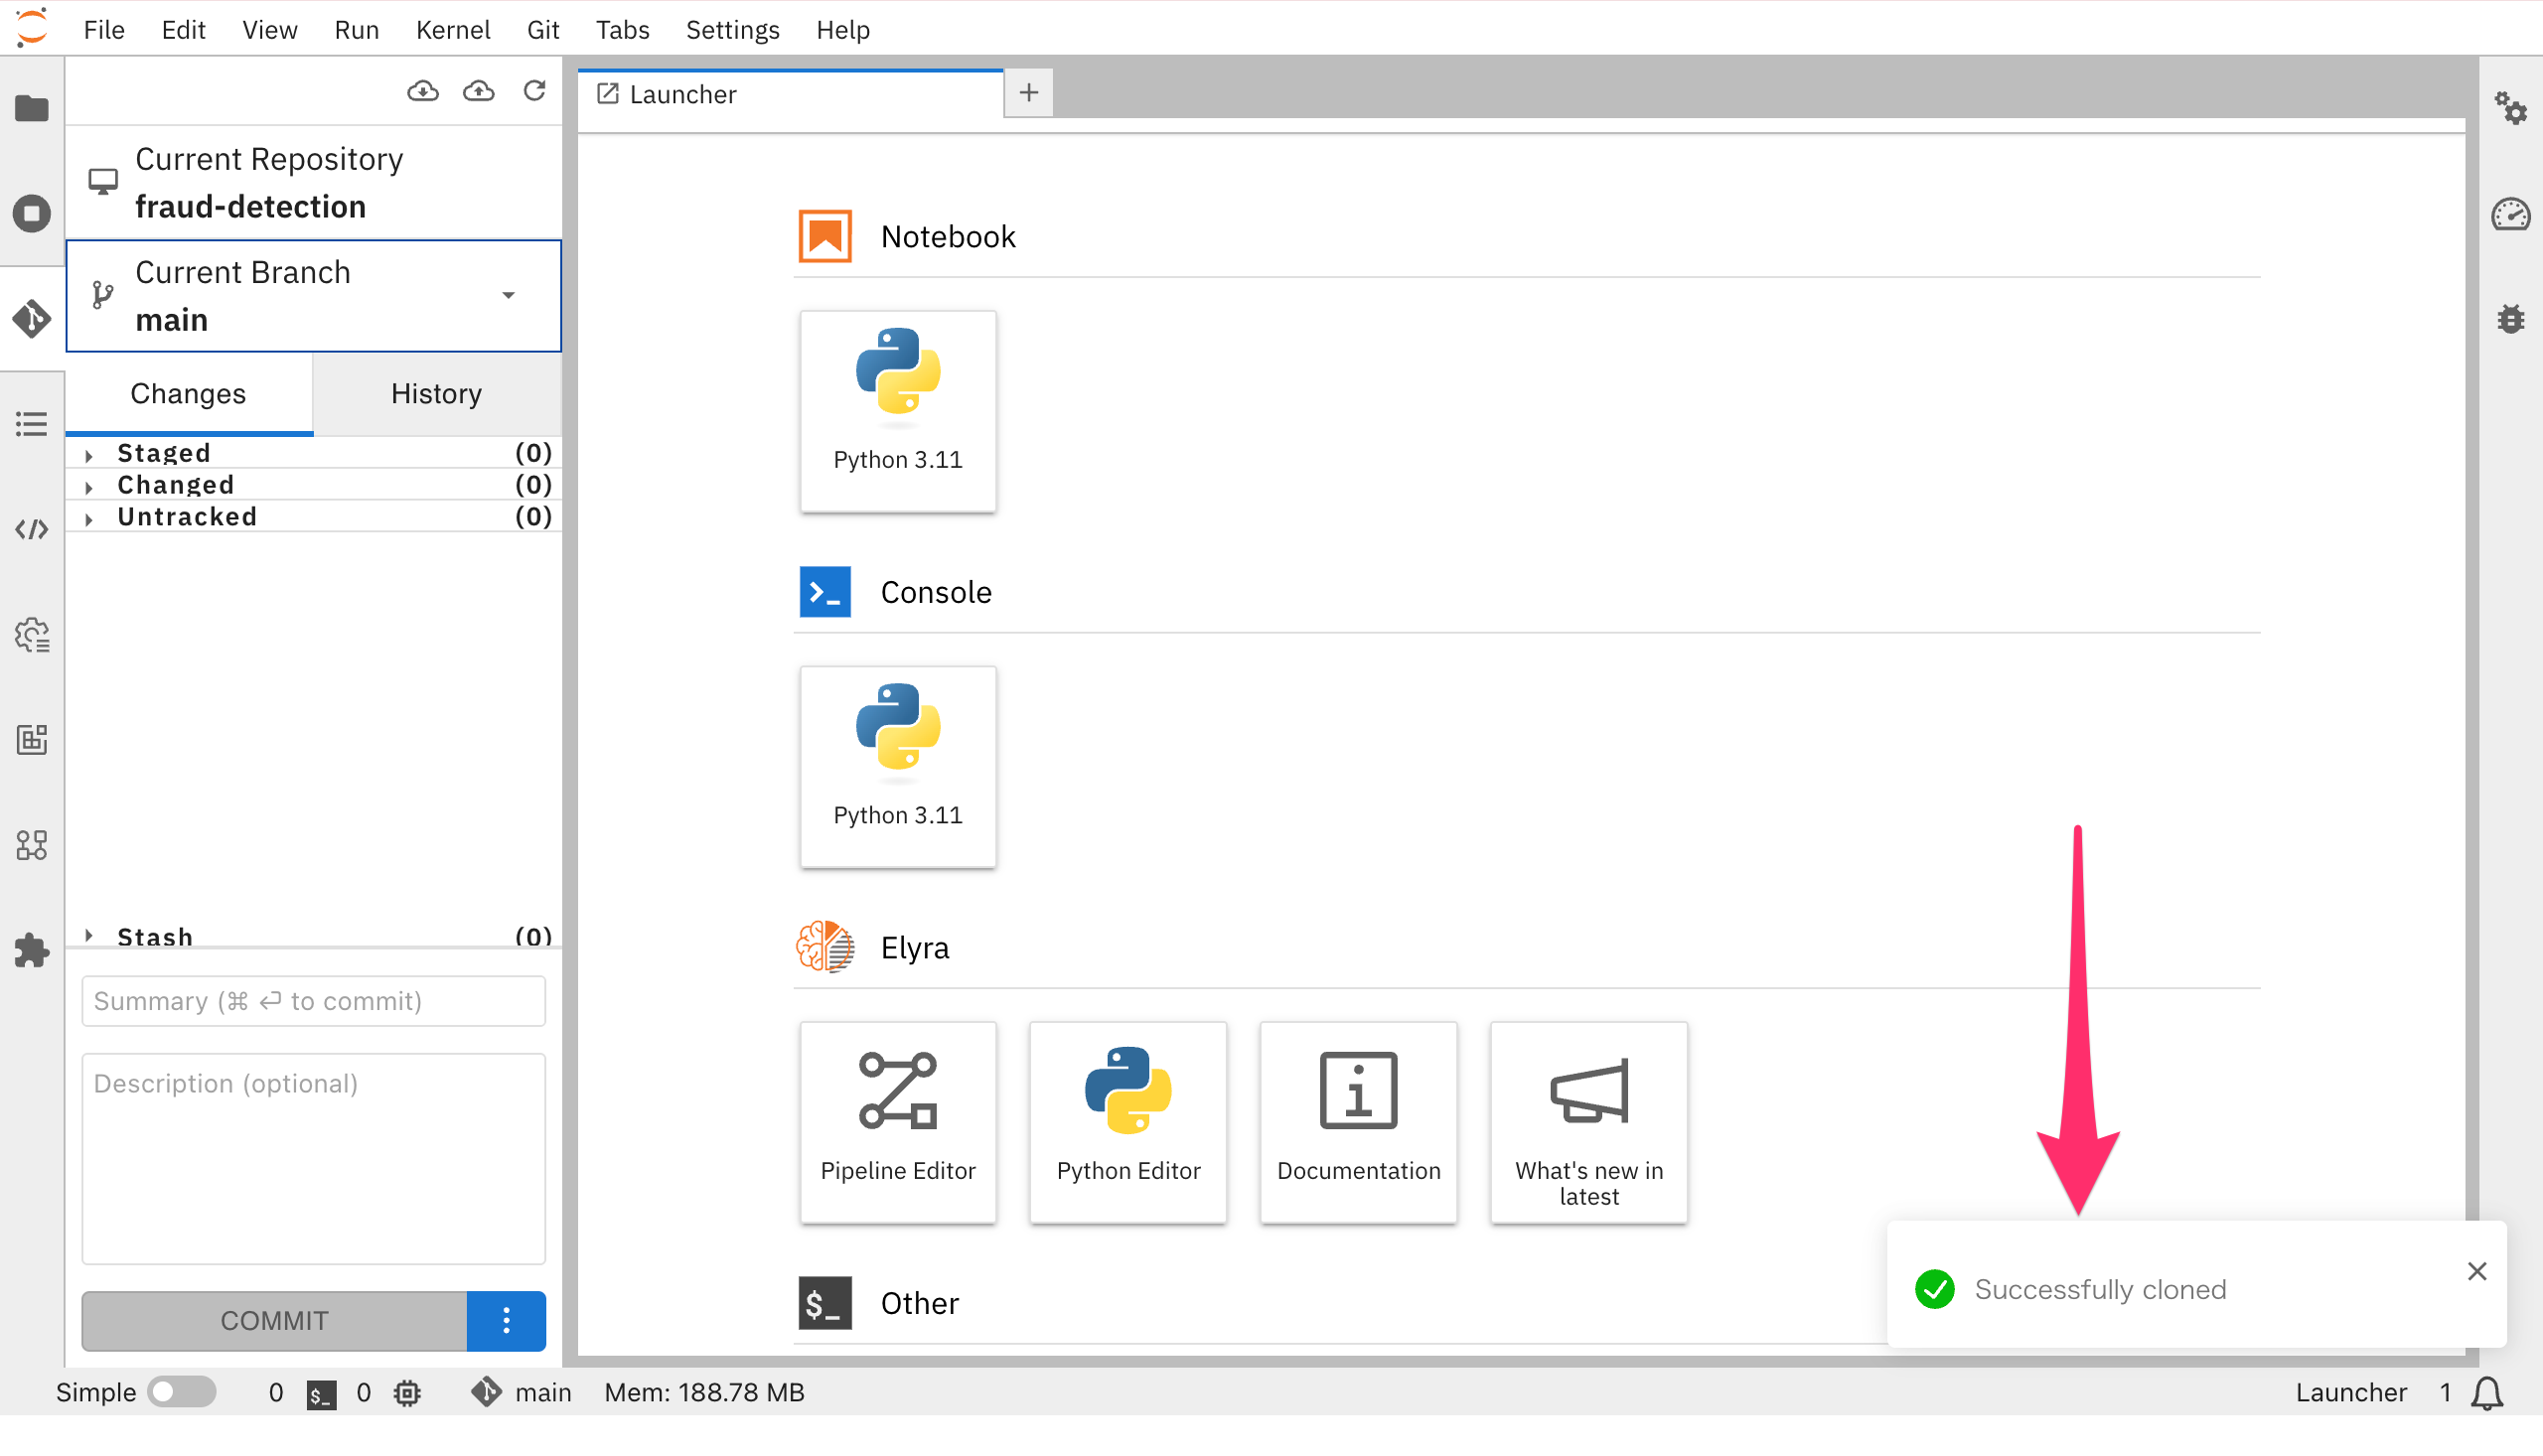Open the property inspector gears icon
The width and height of the screenshot is (2543, 1456).
[2511, 108]
